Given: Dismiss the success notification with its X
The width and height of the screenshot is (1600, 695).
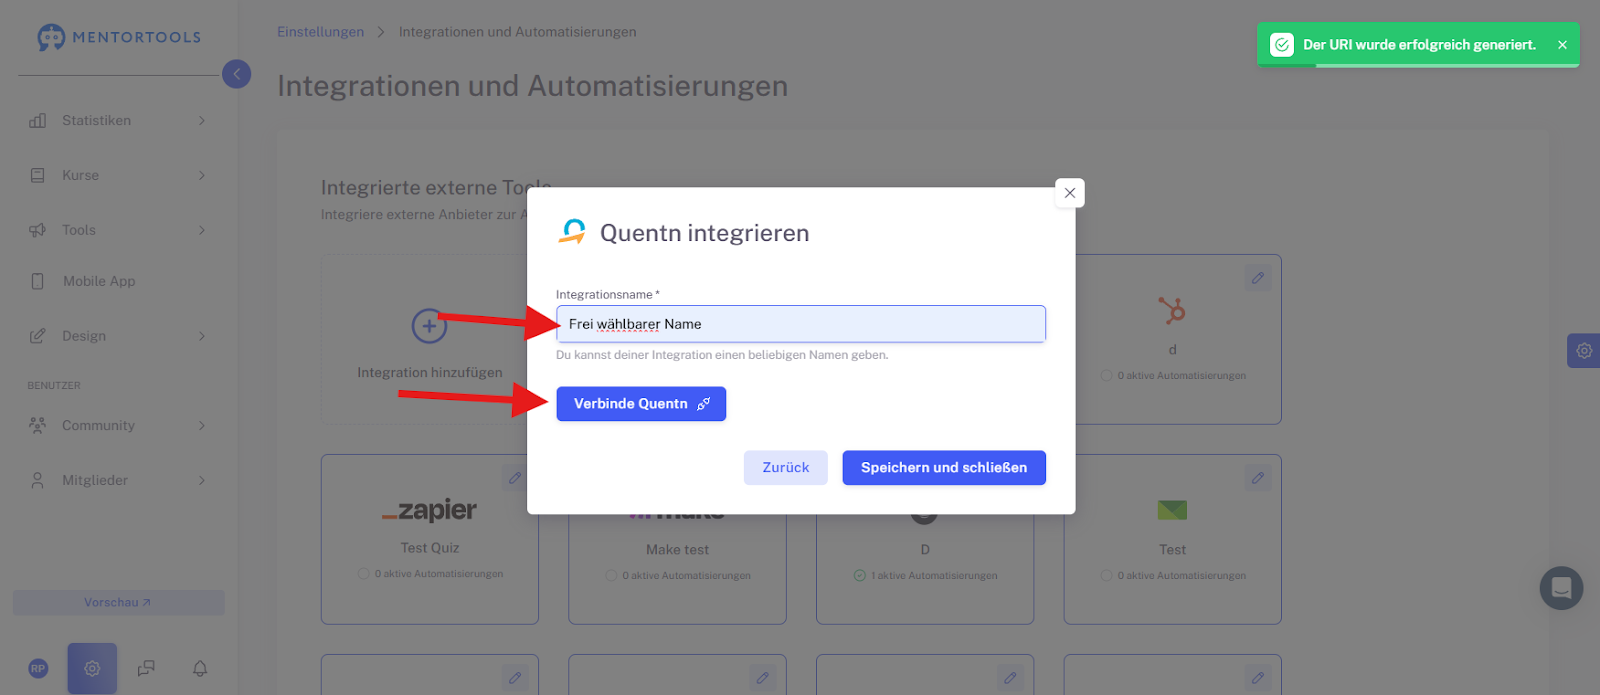Looking at the screenshot, I should click(x=1562, y=45).
